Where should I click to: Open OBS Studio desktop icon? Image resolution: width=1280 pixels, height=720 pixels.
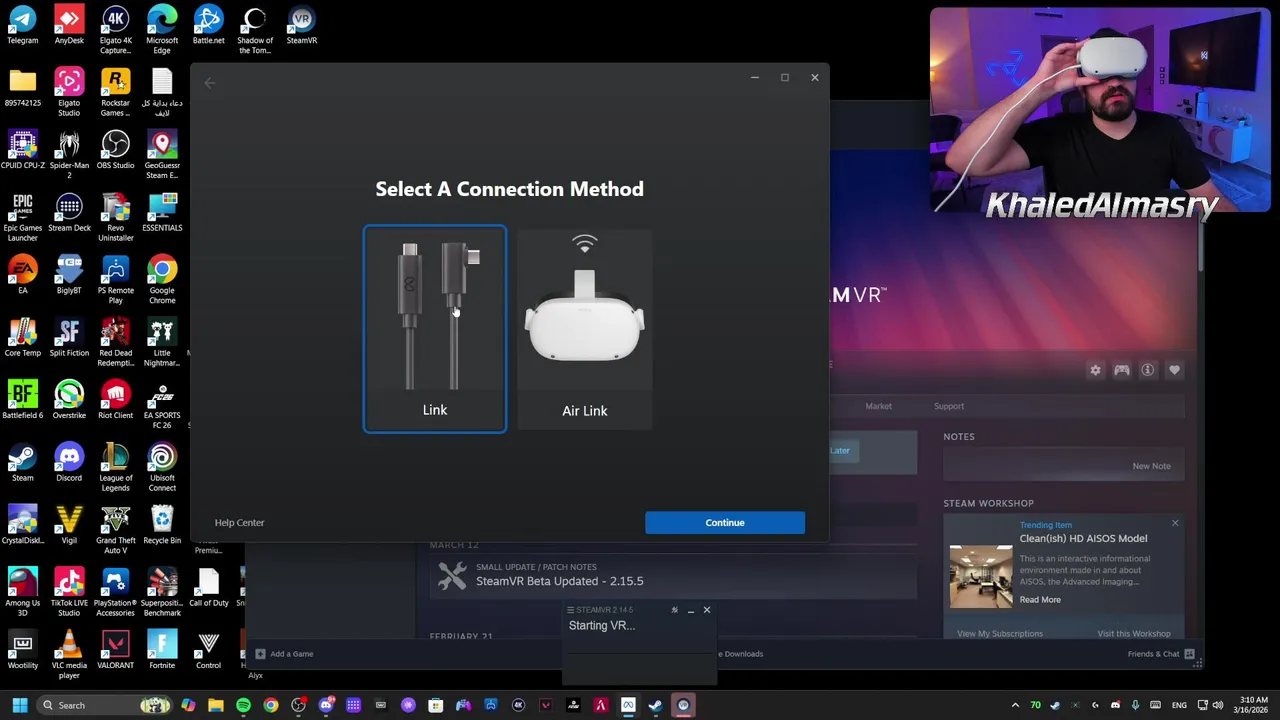tap(115, 150)
